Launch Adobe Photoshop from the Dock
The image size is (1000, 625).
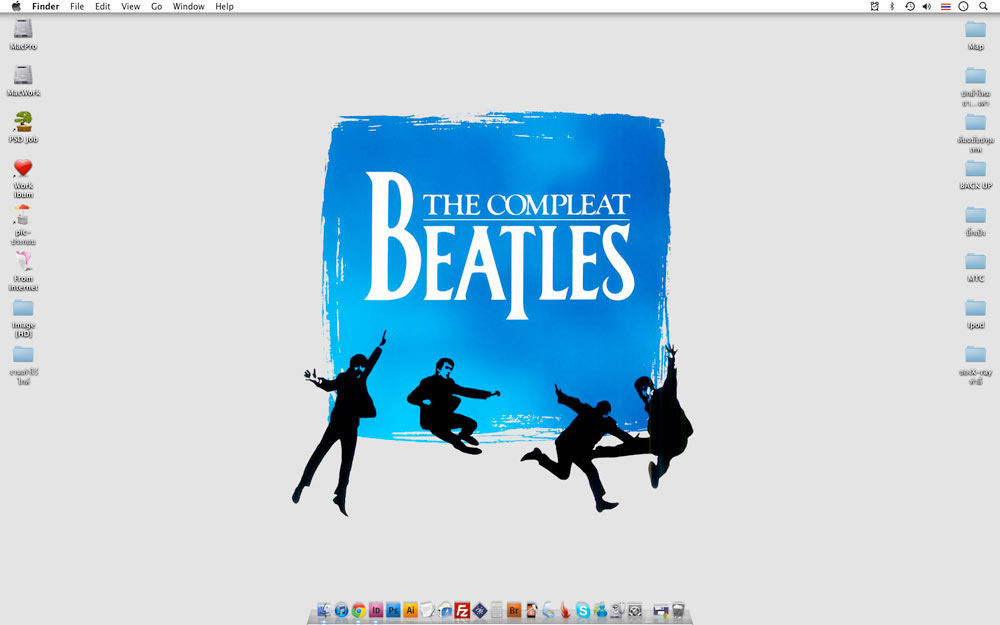[393, 610]
